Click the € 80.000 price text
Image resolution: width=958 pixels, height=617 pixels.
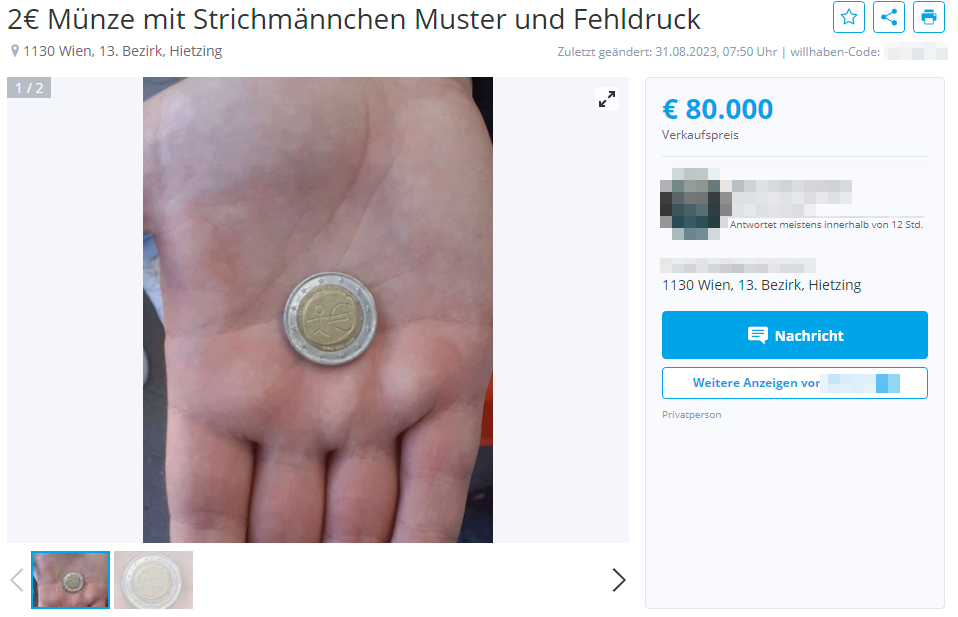tap(717, 109)
